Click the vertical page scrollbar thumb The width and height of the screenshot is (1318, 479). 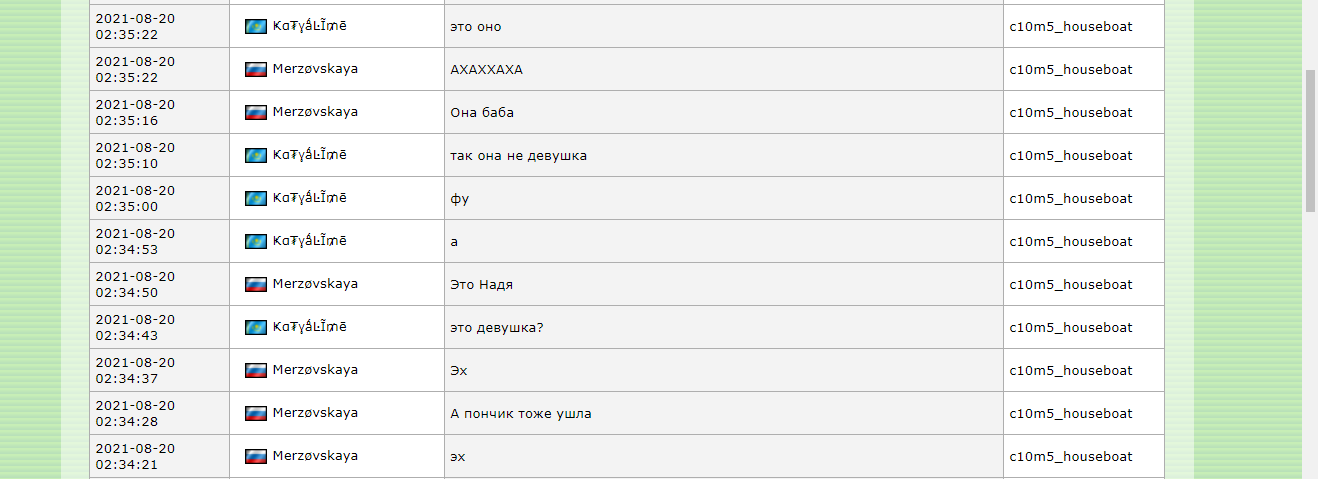pos(1310,140)
